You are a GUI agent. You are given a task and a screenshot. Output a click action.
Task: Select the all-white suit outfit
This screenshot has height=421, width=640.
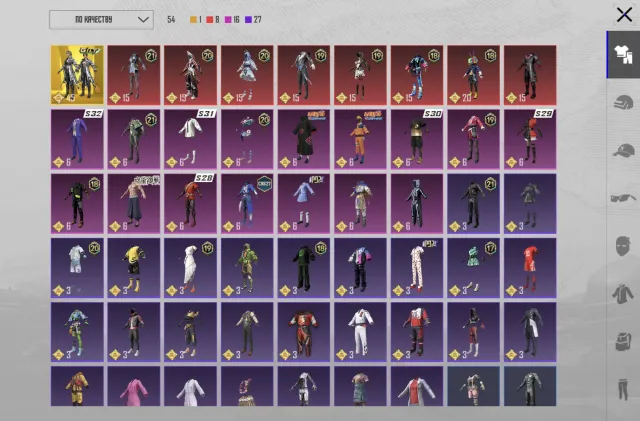360,332
